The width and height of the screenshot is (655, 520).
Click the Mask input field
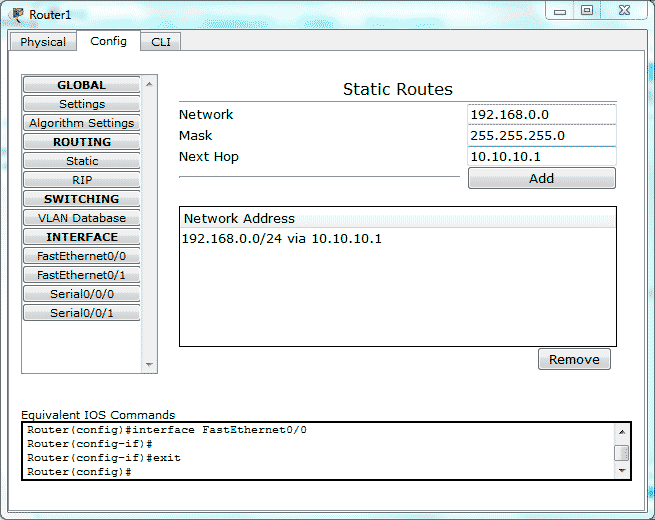(541, 135)
